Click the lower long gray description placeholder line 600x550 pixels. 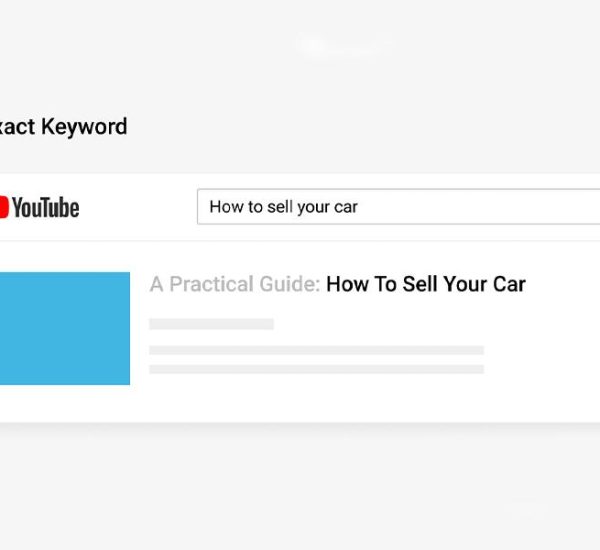coord(316,369)
